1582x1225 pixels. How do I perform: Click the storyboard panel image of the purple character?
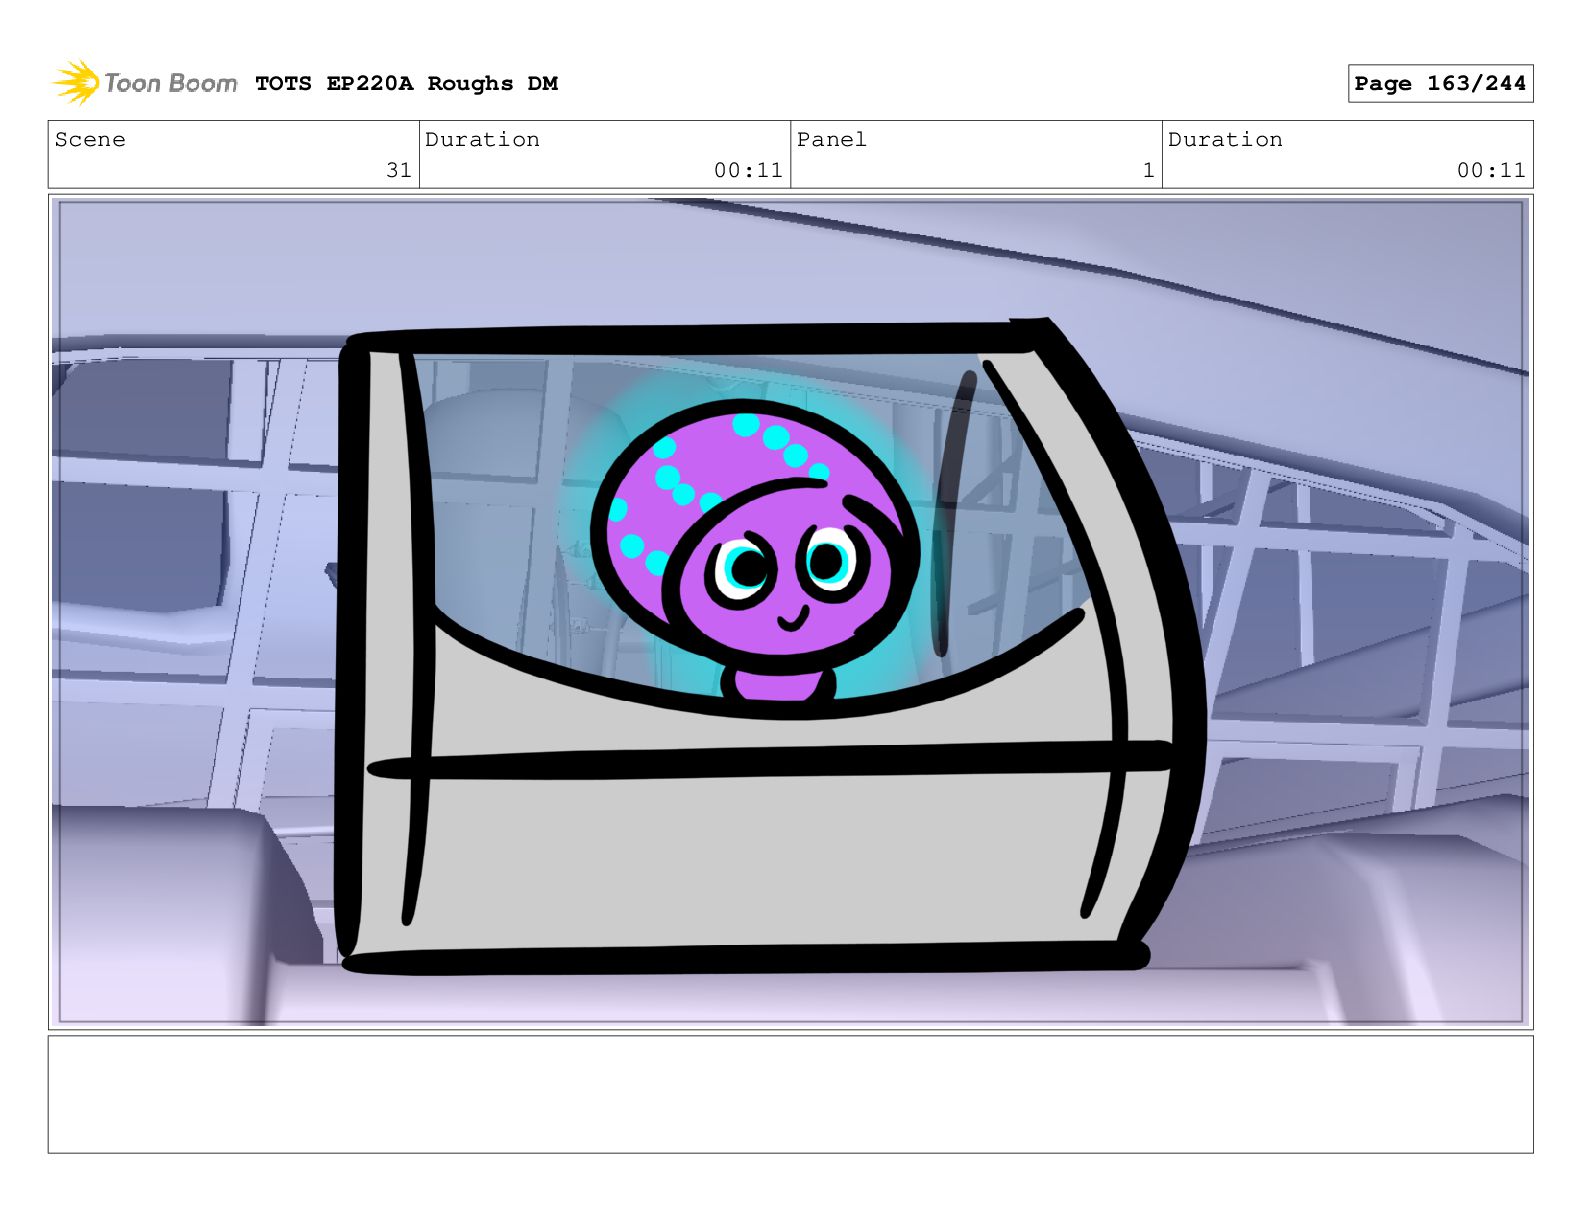coord(790,612)
